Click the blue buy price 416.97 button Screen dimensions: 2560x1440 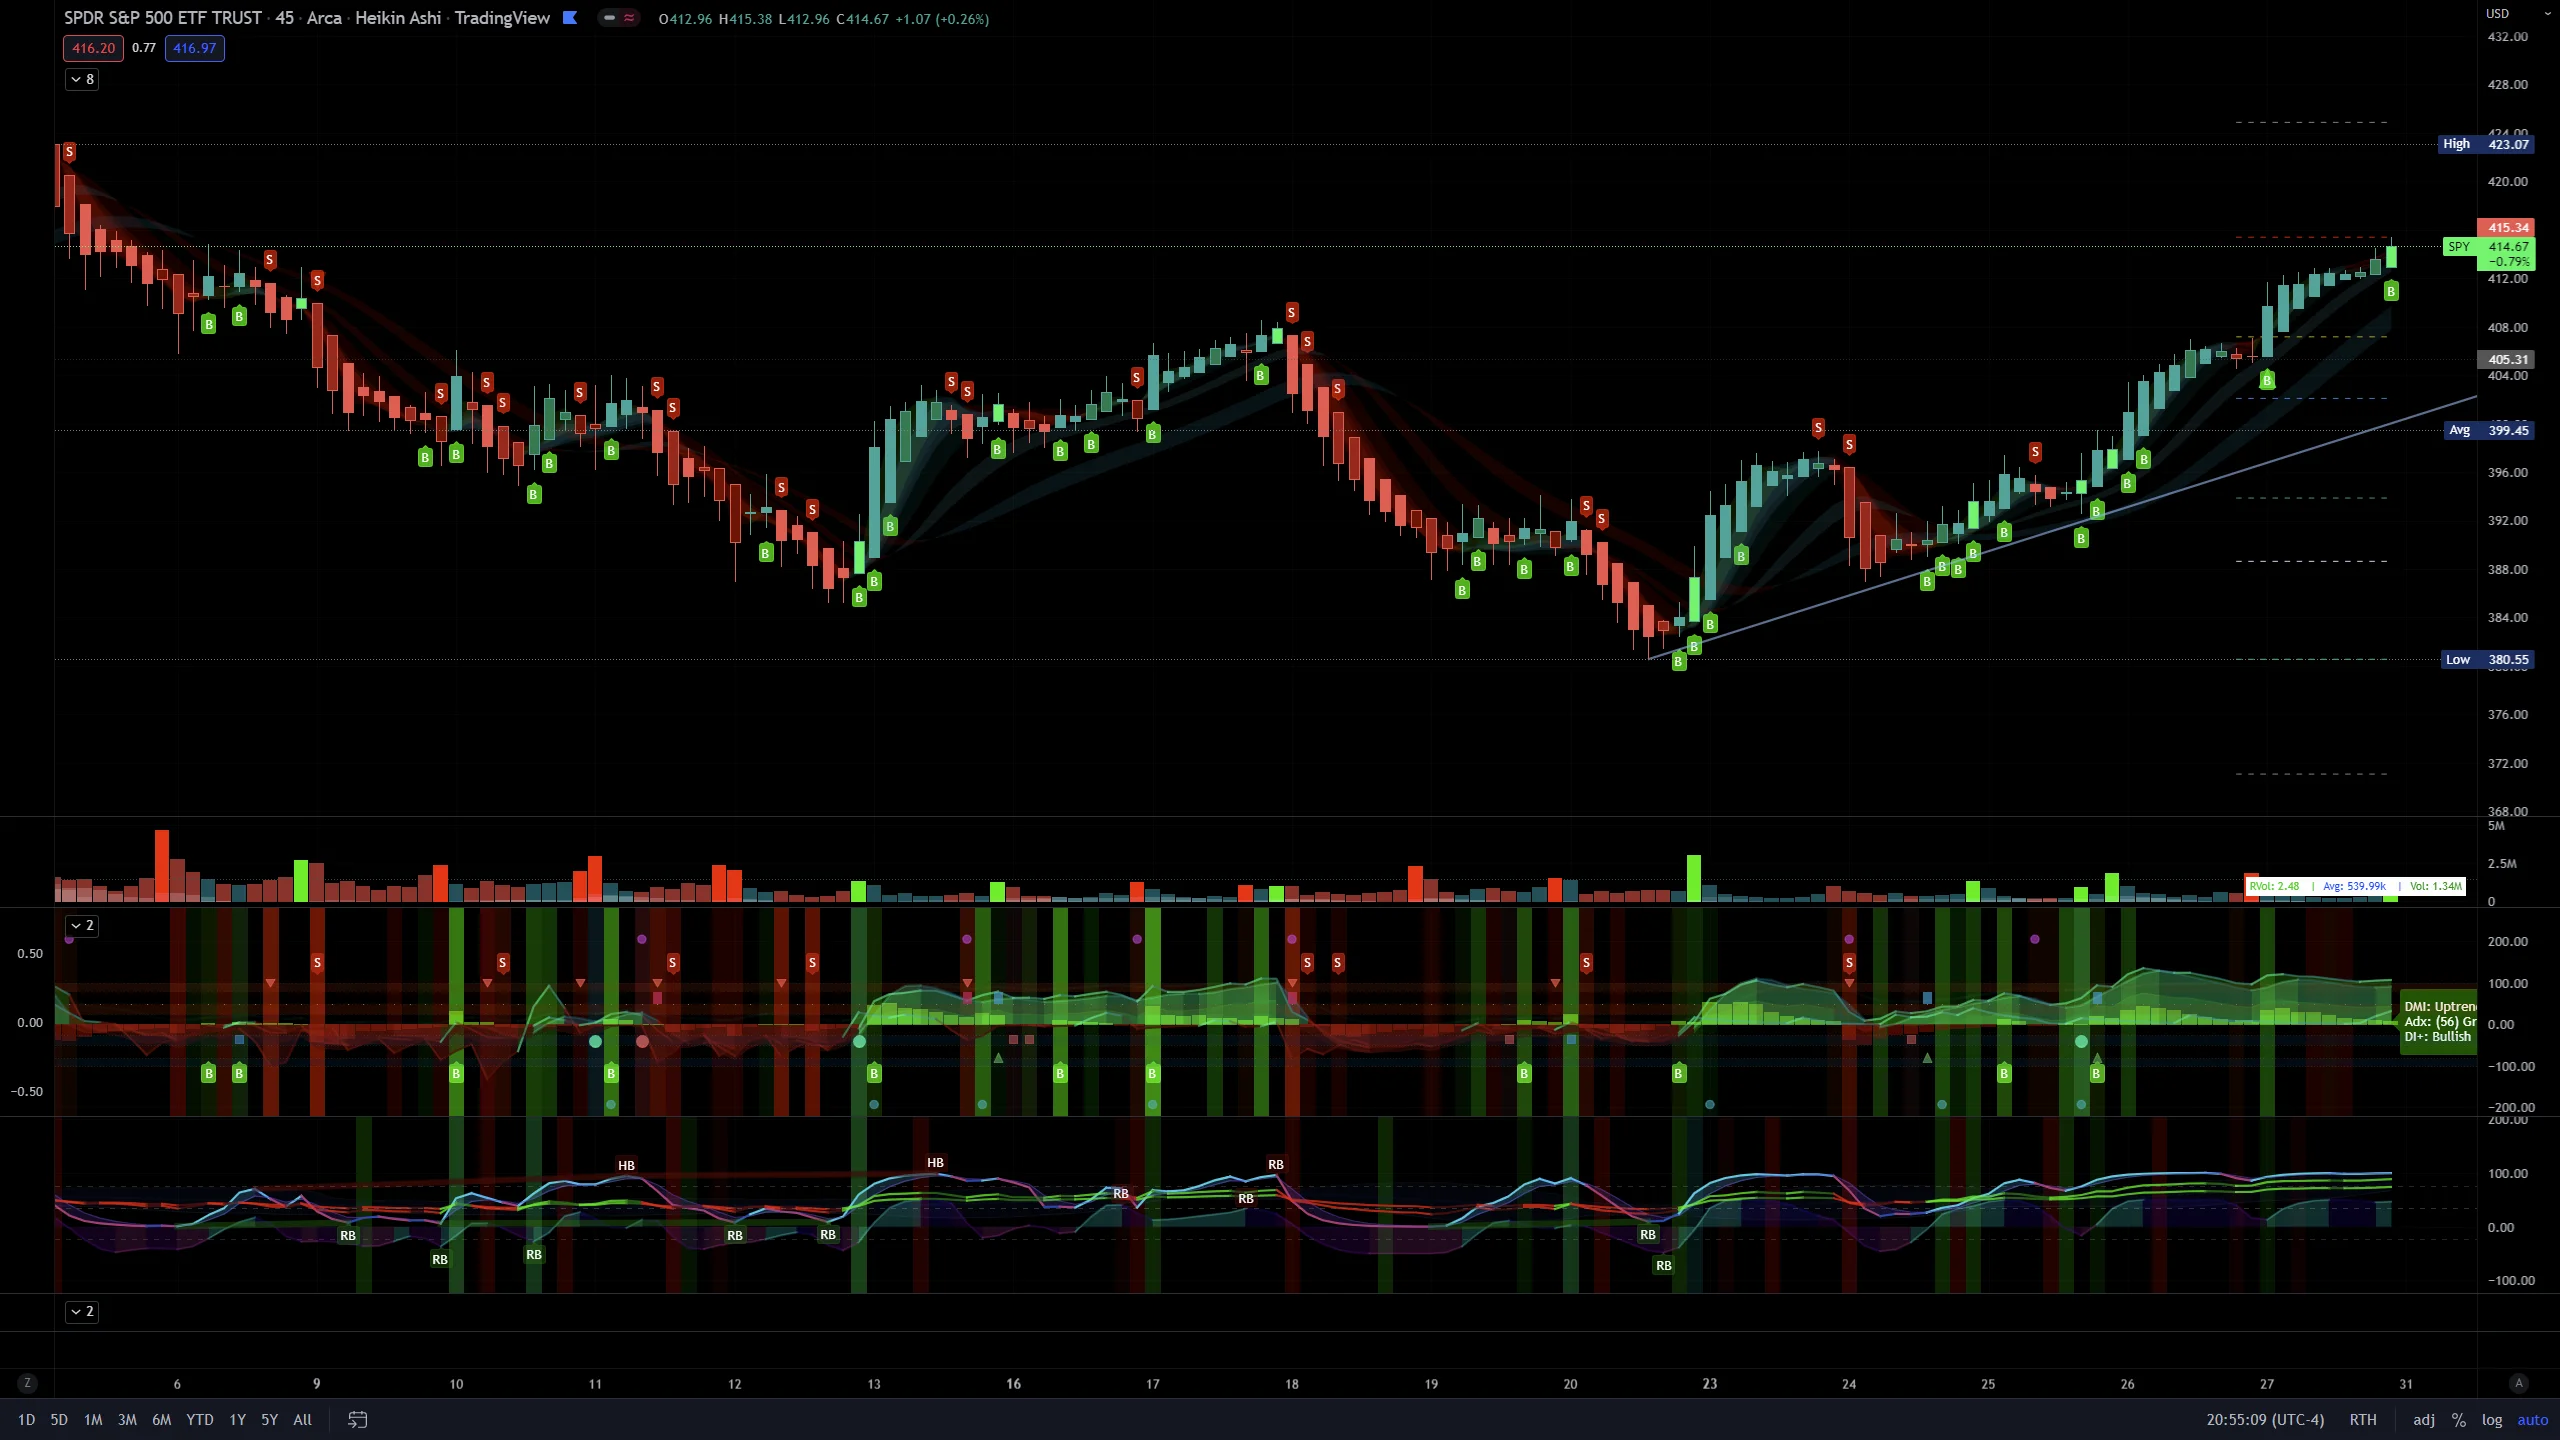194,48
